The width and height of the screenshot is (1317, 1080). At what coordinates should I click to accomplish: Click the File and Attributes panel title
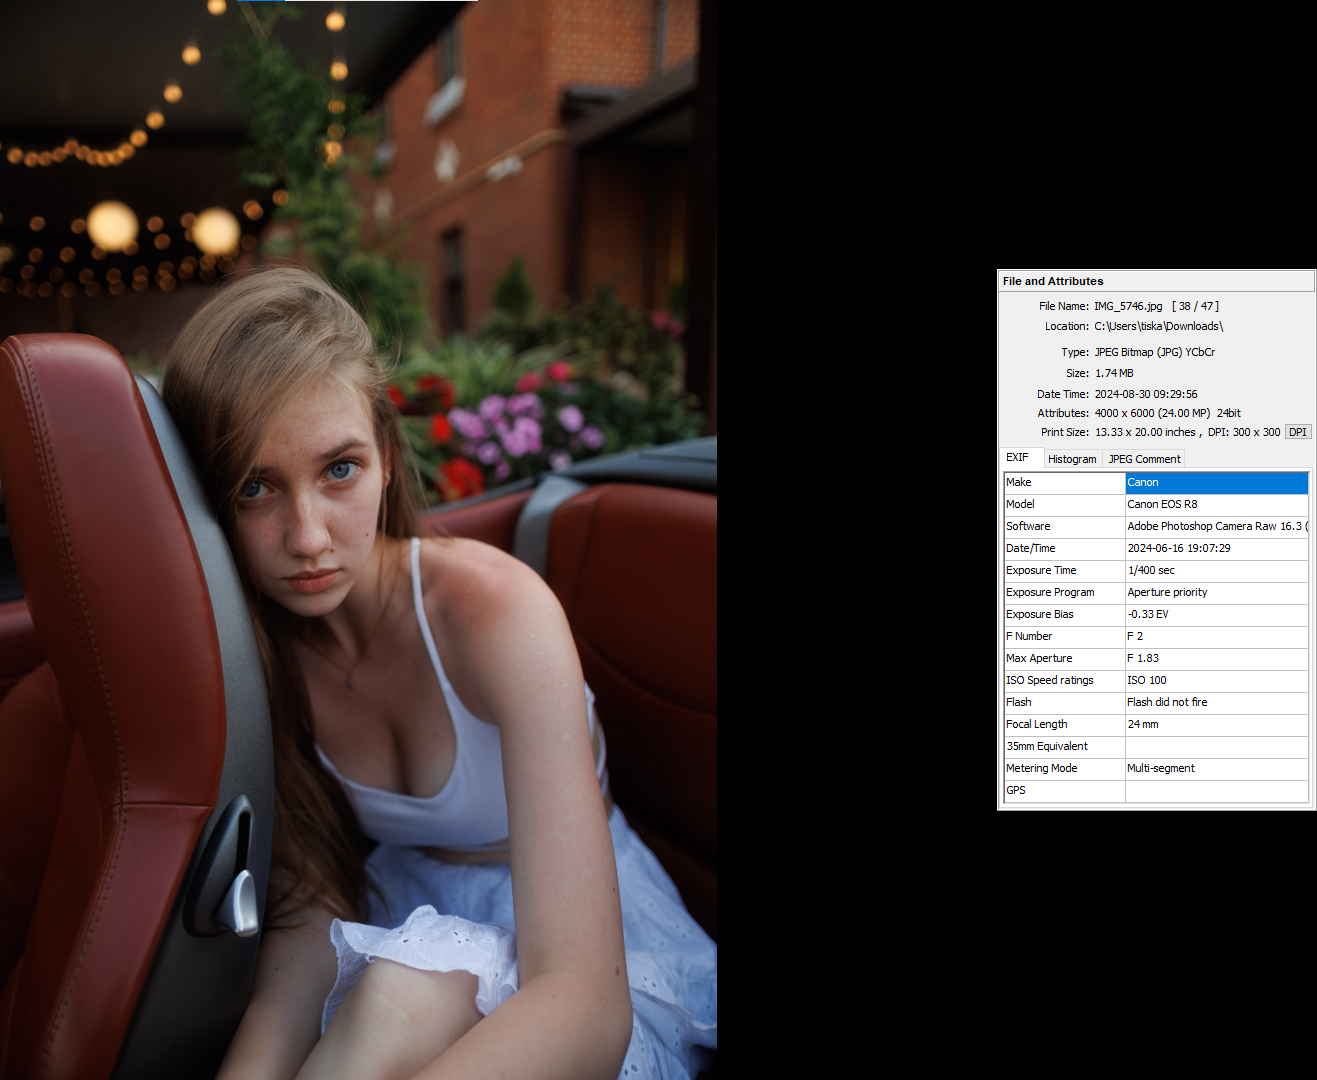1053,281
